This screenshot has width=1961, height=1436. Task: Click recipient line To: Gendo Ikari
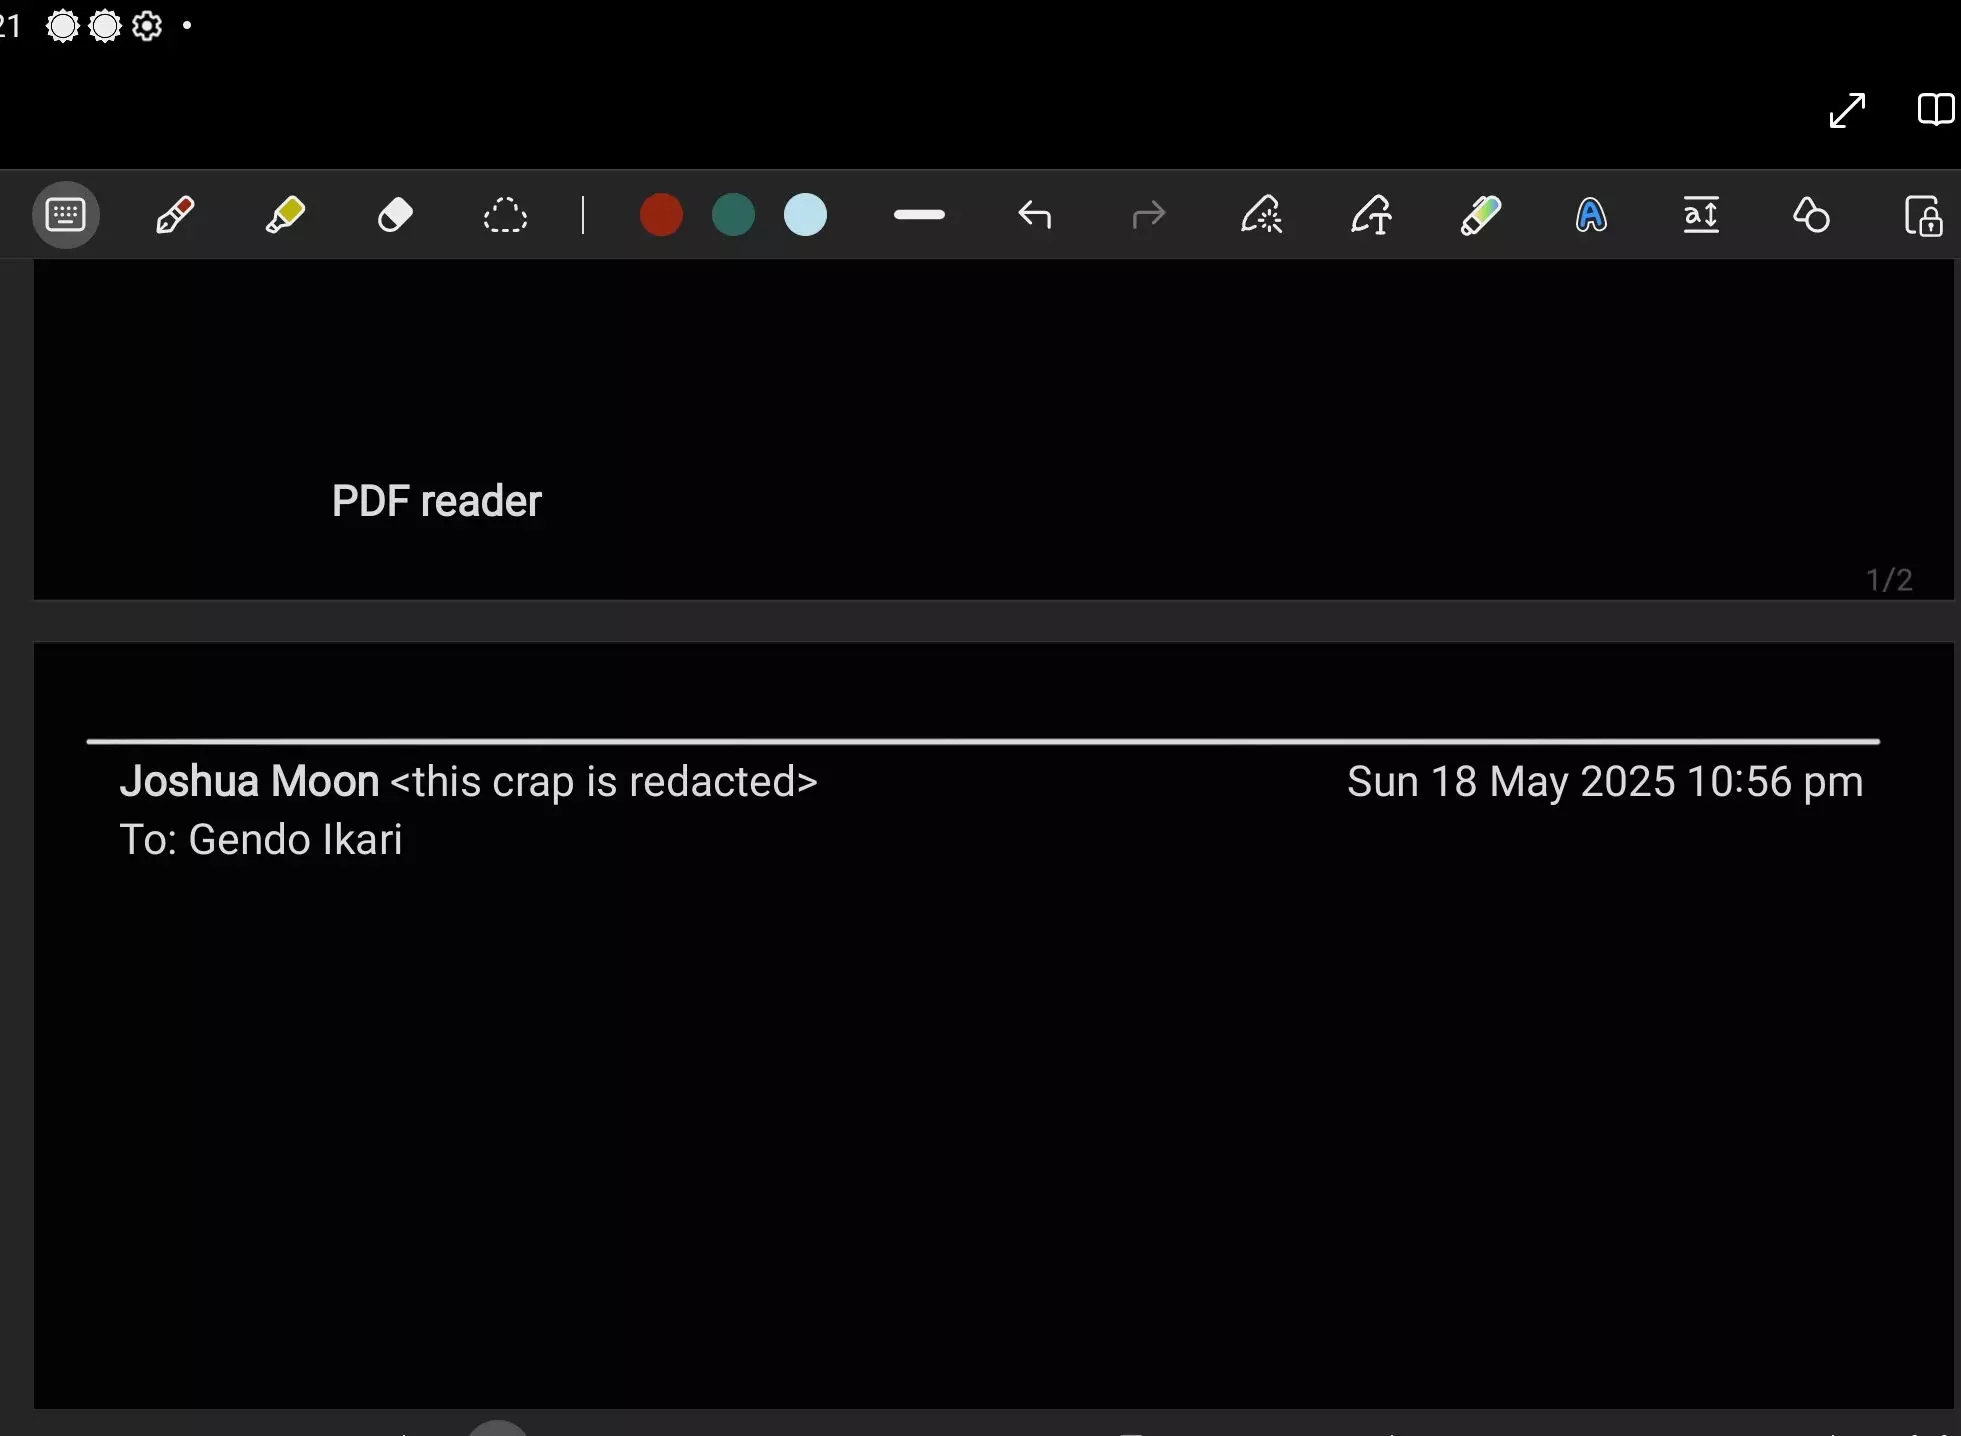point(261,840)
